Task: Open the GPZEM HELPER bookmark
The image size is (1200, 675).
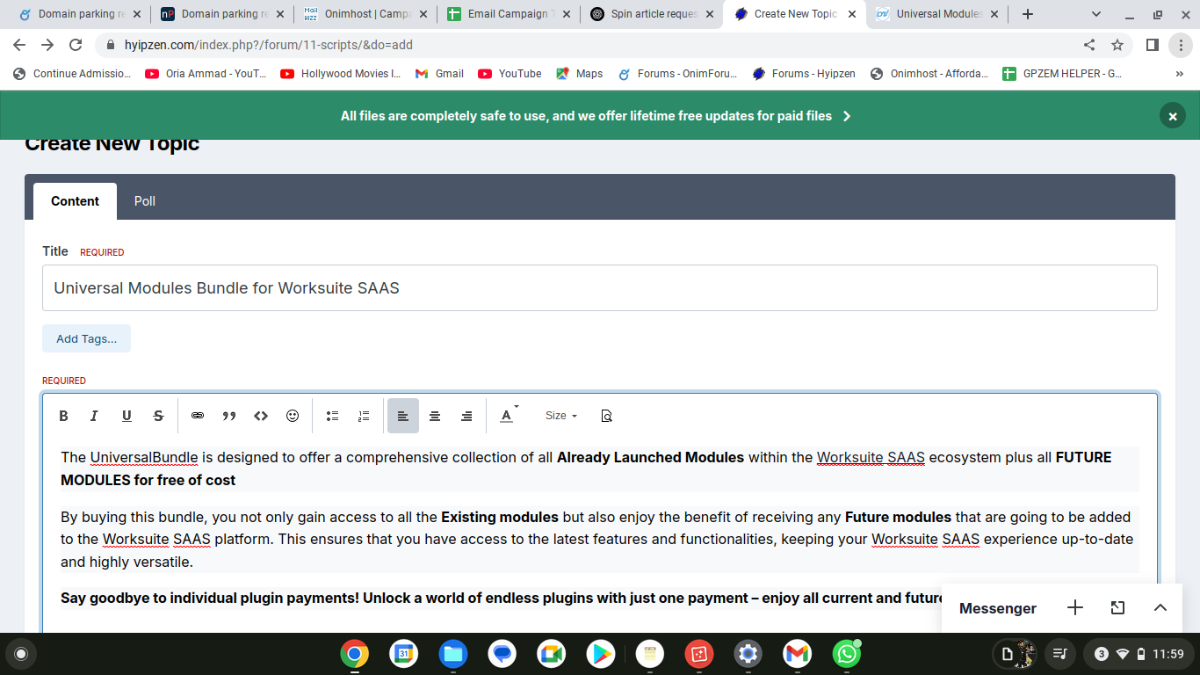Action: click(1061, 73)
